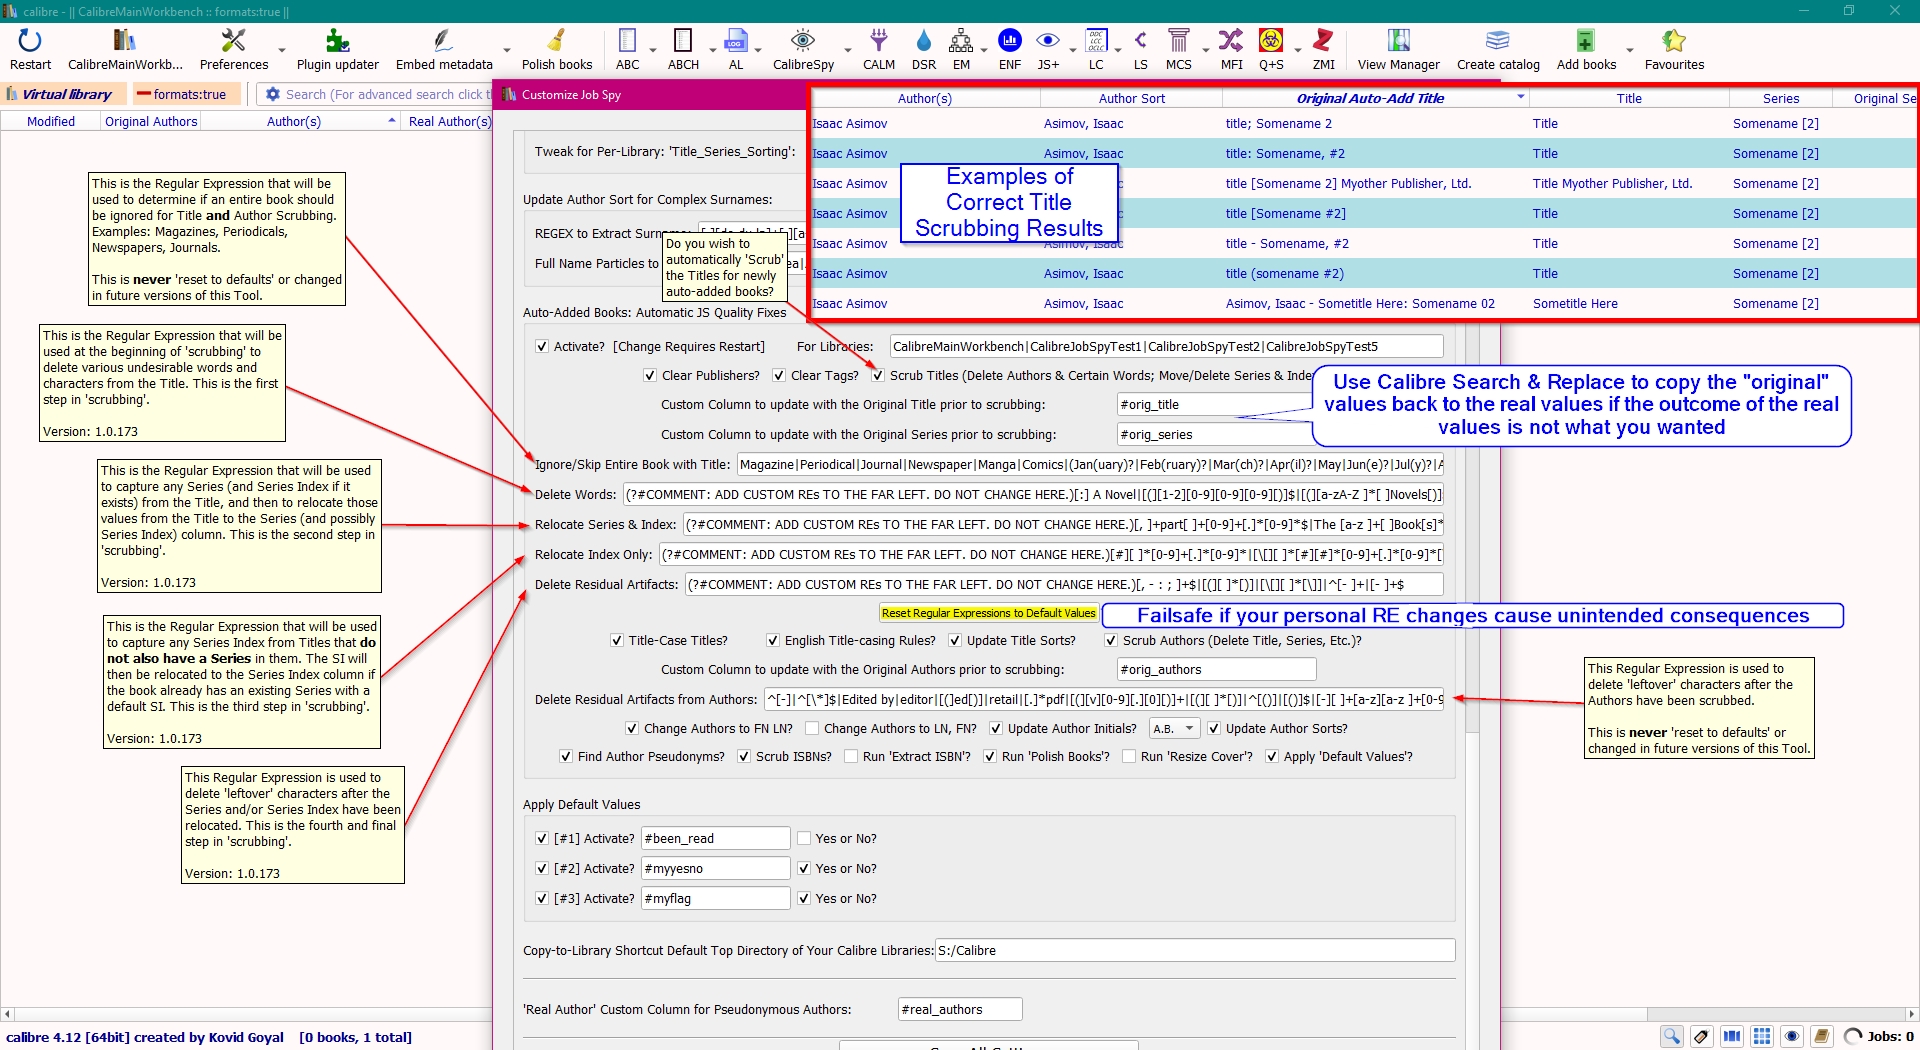Toggle the 'Clear Tags?' checkbox
The width and height of the screenshot is (1920, 1050).
(779, 376)
